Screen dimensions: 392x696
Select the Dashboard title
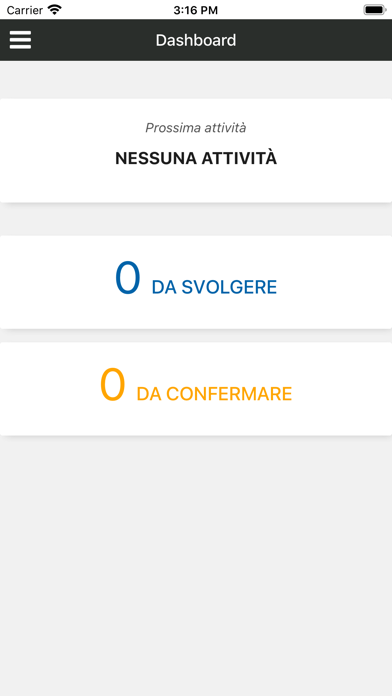(196, 40)
